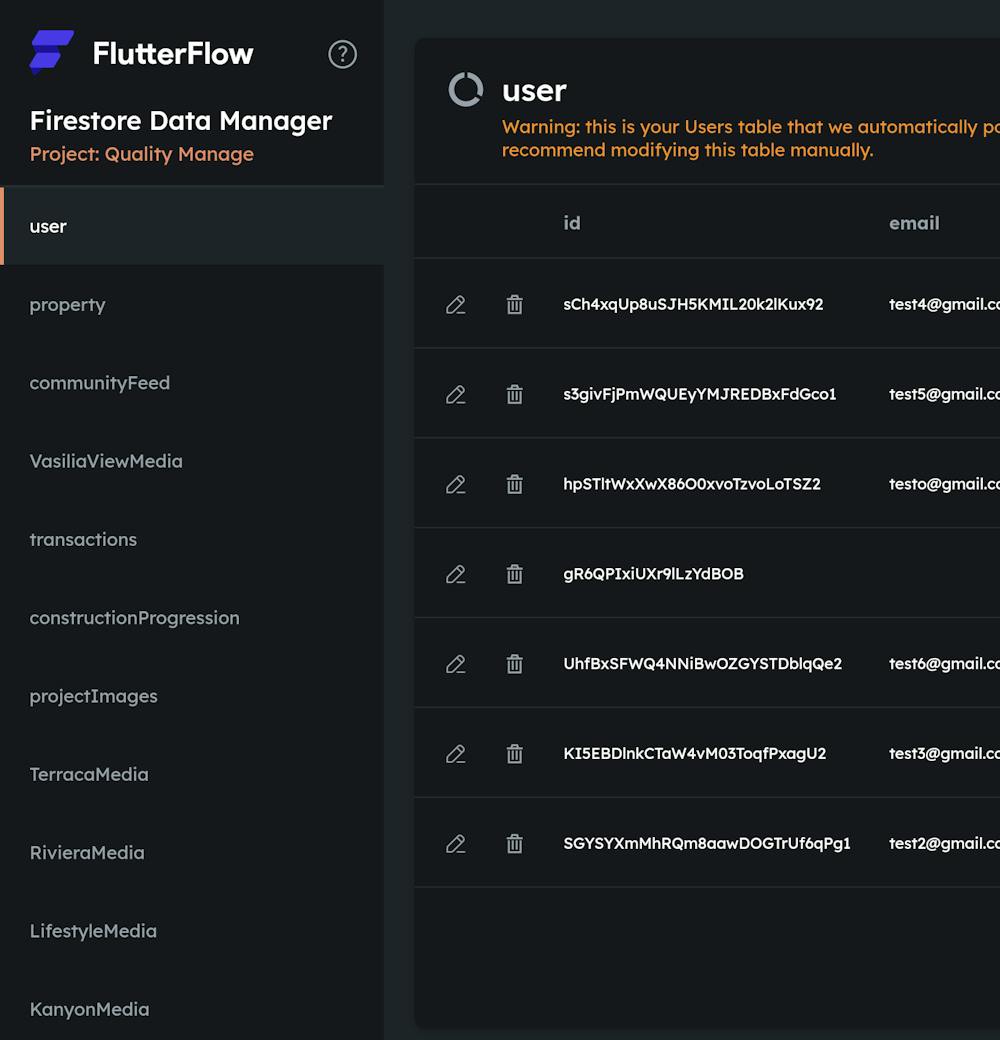Image resolution: width=1000 pixels, height=1040 pixels.
Task: Click the test3@gmail email cell
Action: [944, 753]
